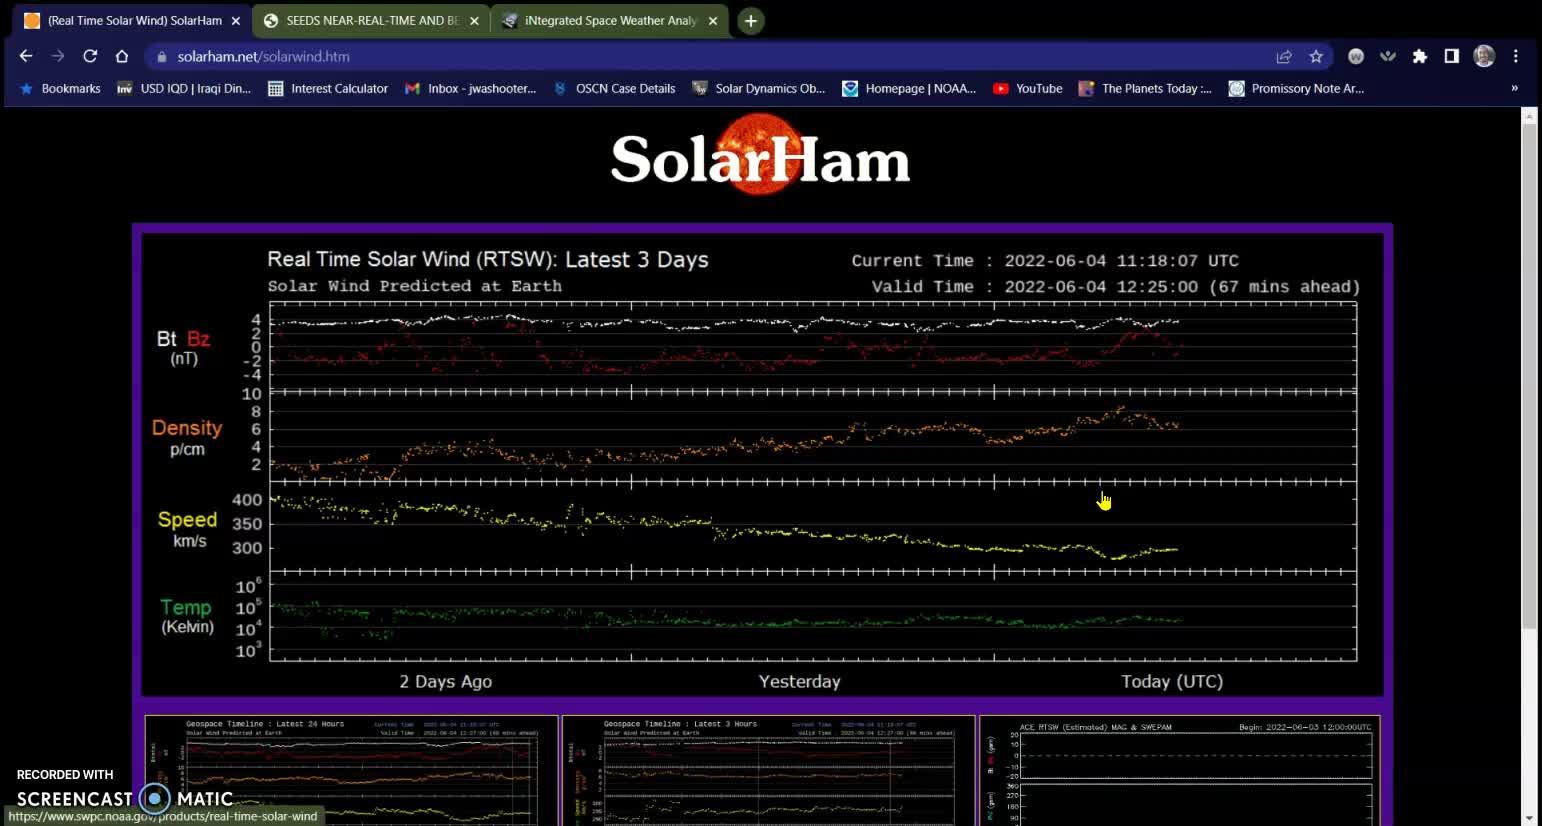Open the Extensions puzzle icon
This screenshot has height=826, width=1542.
tap(1420, 57)
